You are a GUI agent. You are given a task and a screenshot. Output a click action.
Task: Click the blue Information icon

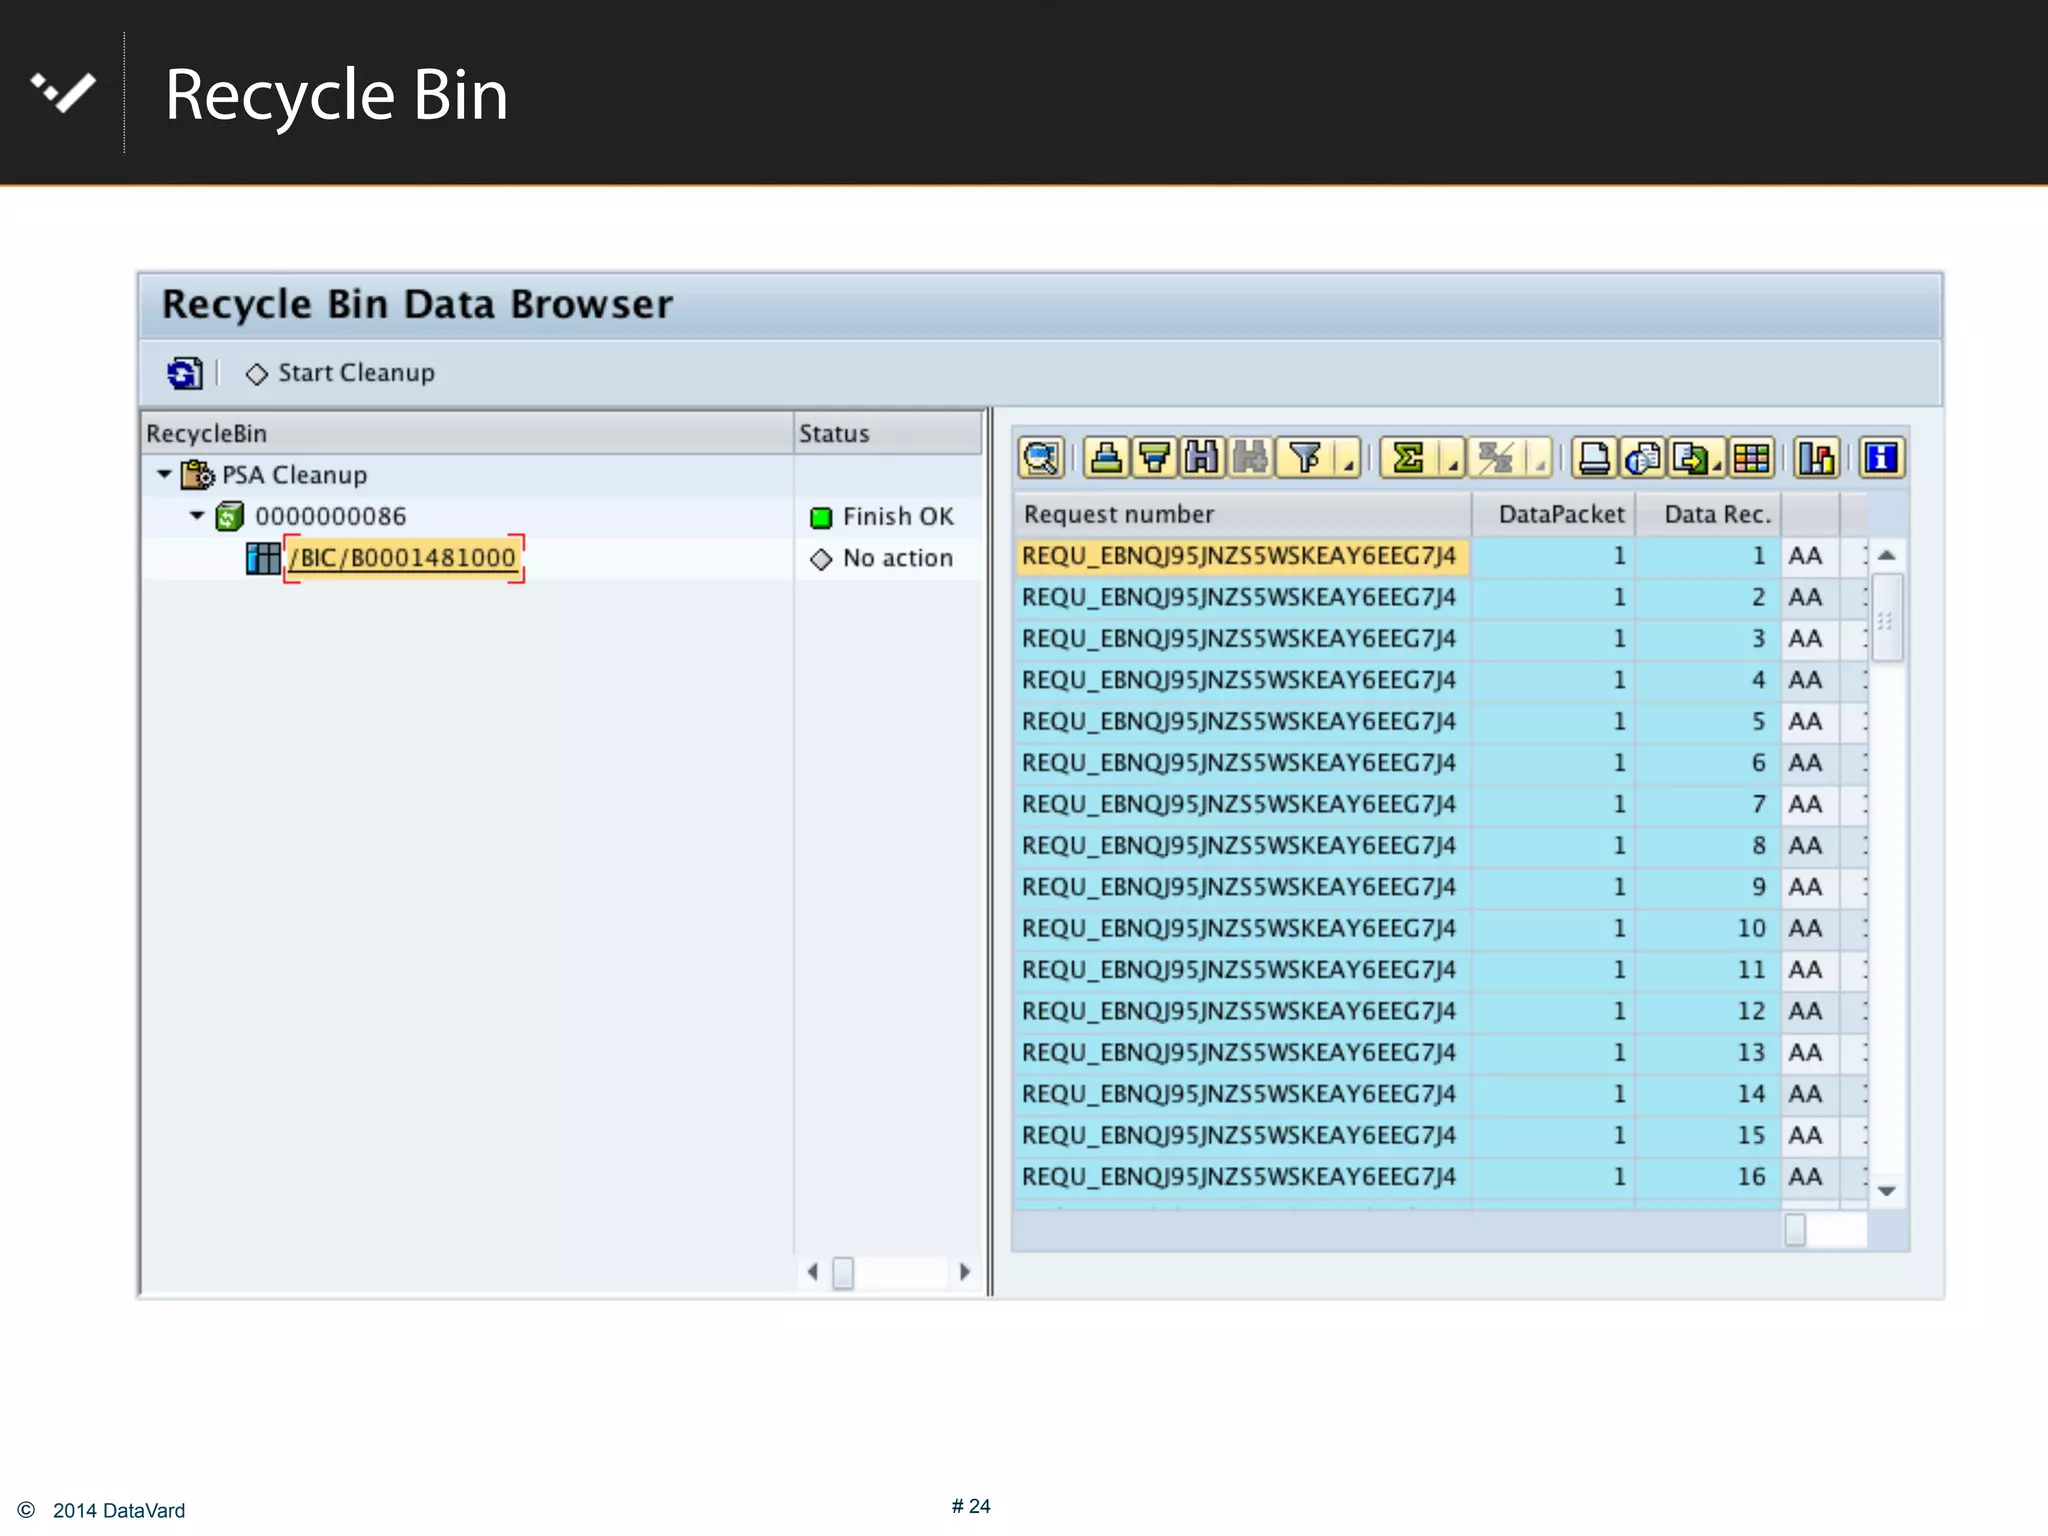[1882, 458]
